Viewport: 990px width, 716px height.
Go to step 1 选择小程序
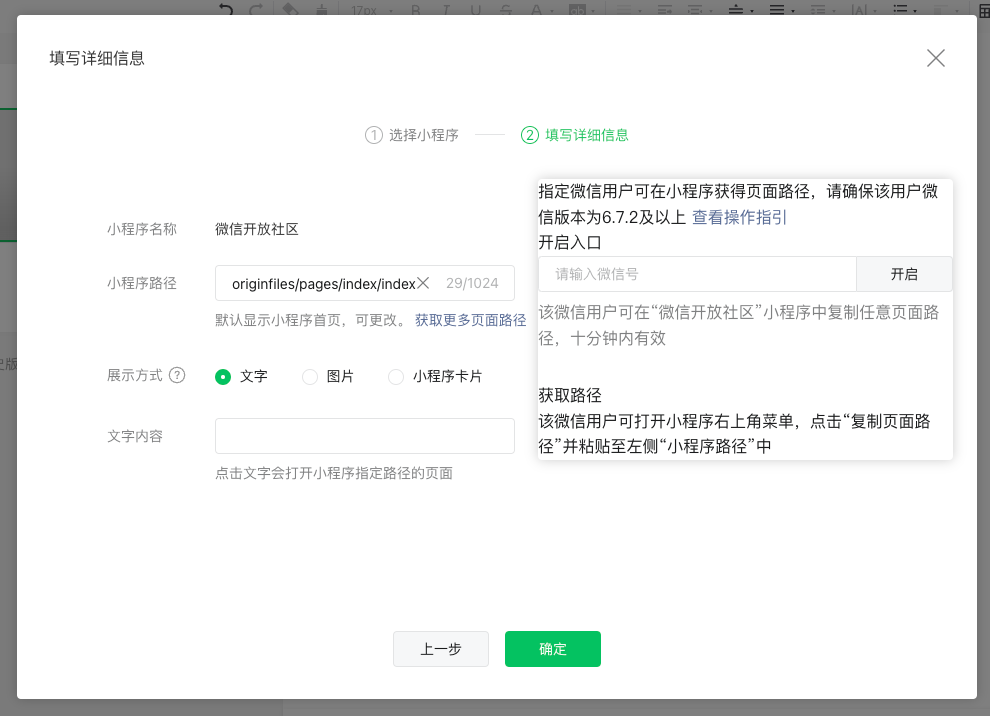click(x=412, y=135)
